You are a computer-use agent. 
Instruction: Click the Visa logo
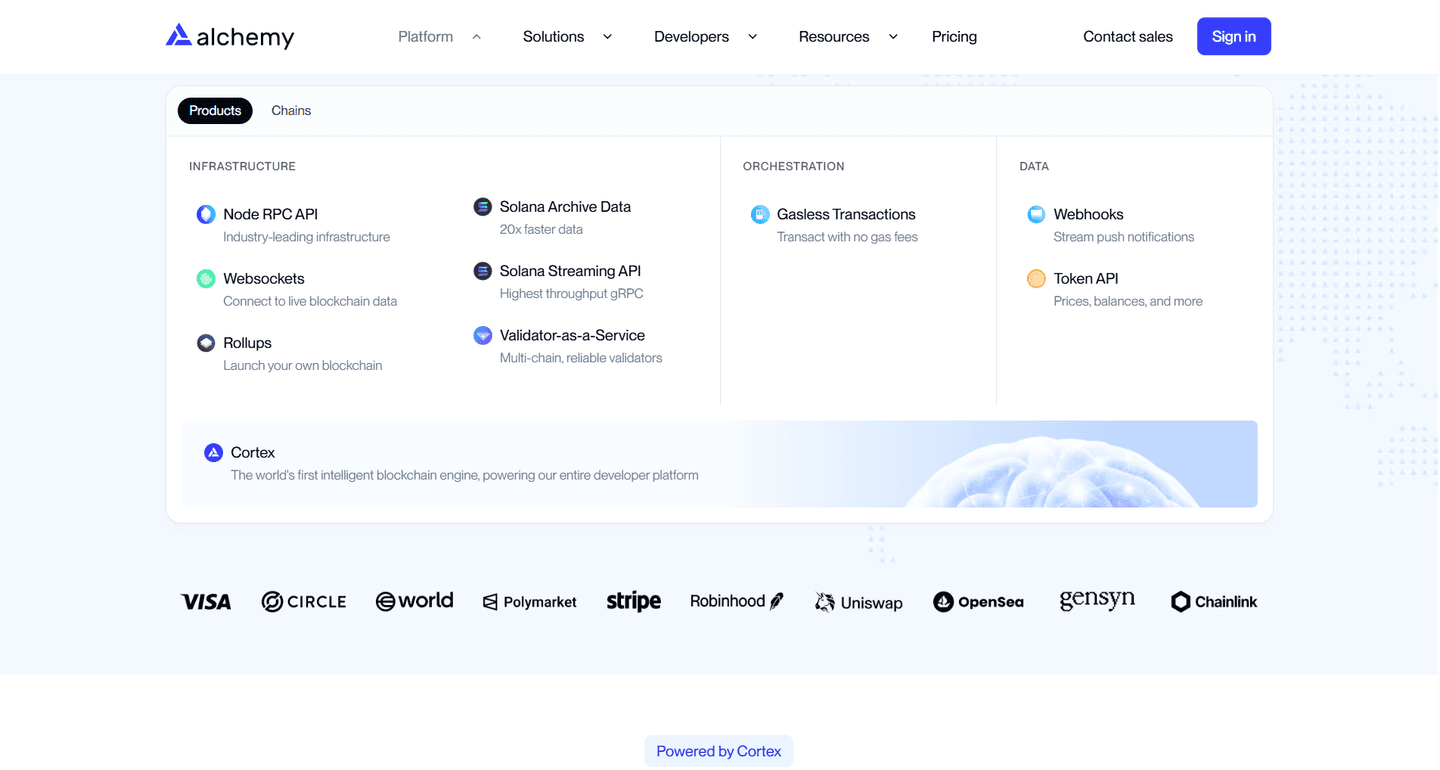[206, 602]
